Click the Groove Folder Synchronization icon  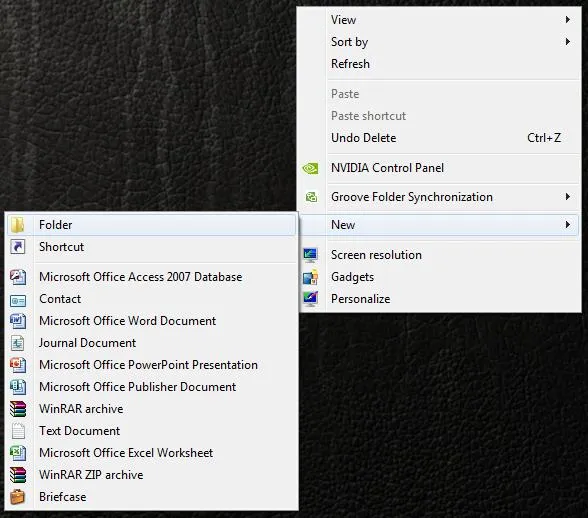[x=311, y=197]
